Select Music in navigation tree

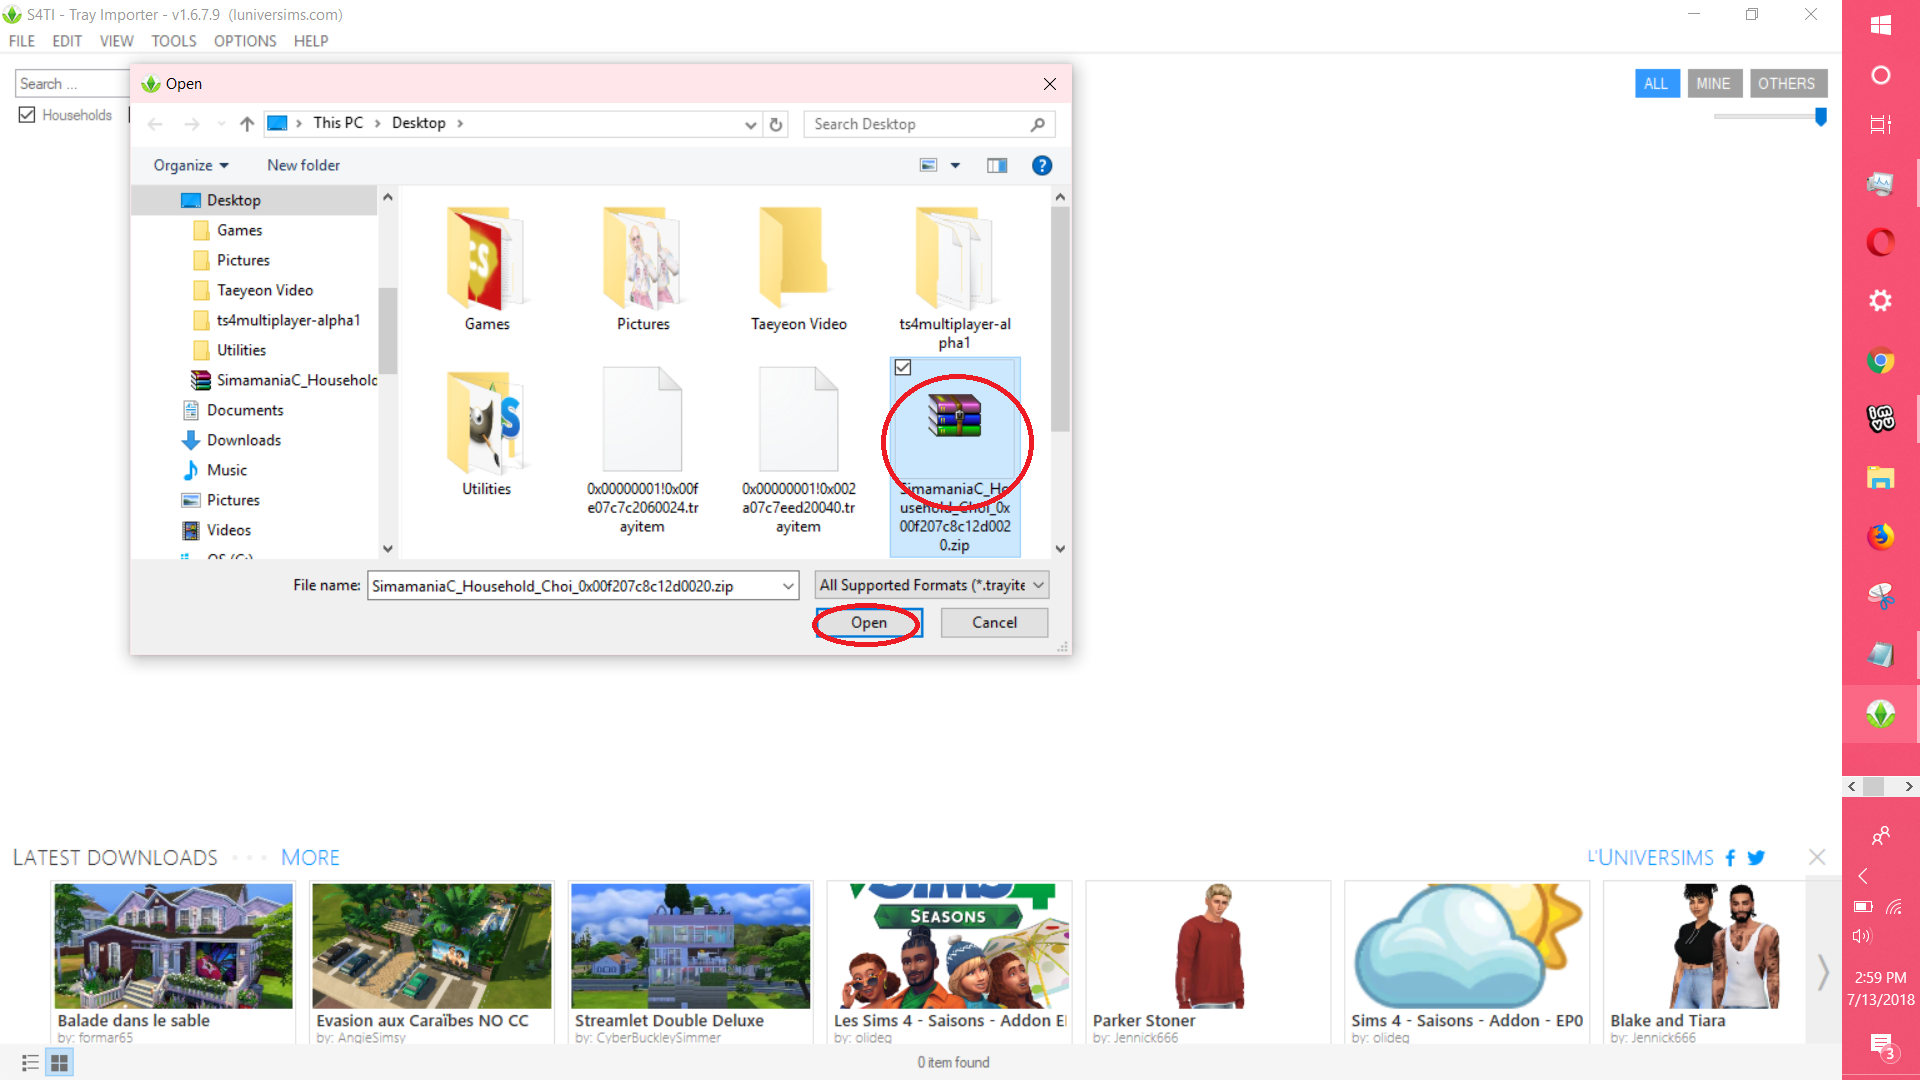227,471
